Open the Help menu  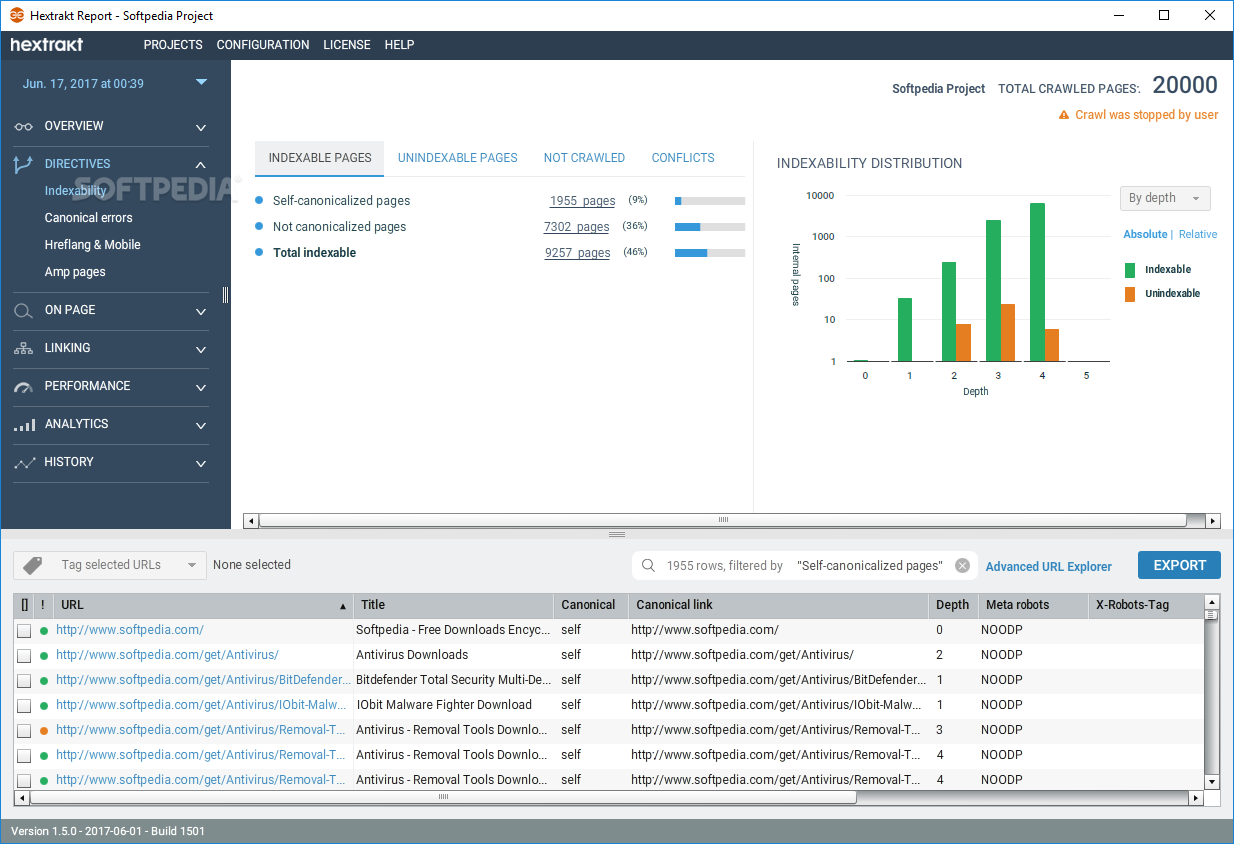399,45
